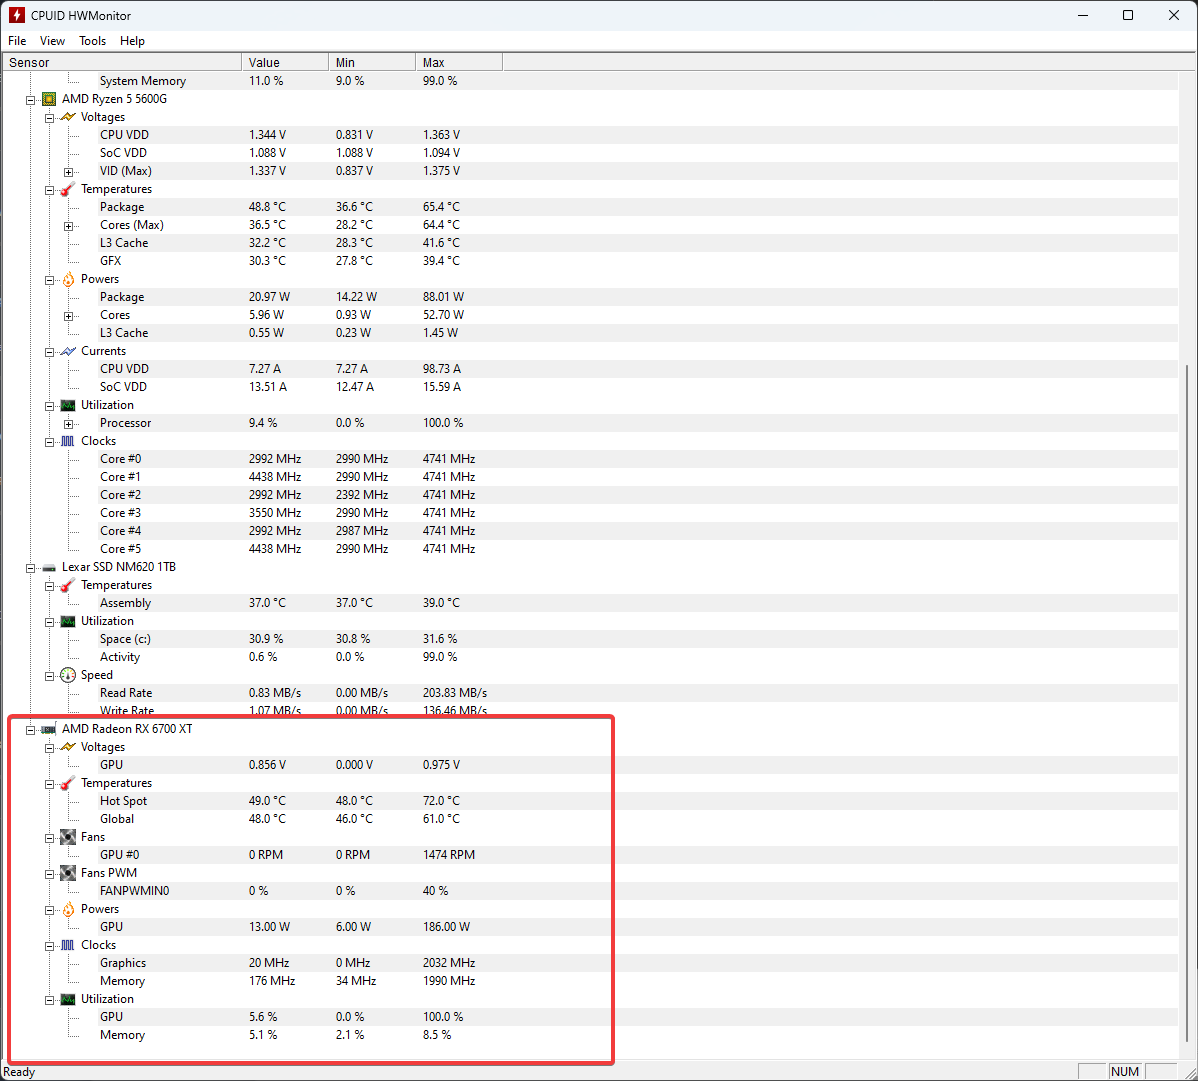
Task: Click the Lexar SSD drive icon
Action: (49, 568)
